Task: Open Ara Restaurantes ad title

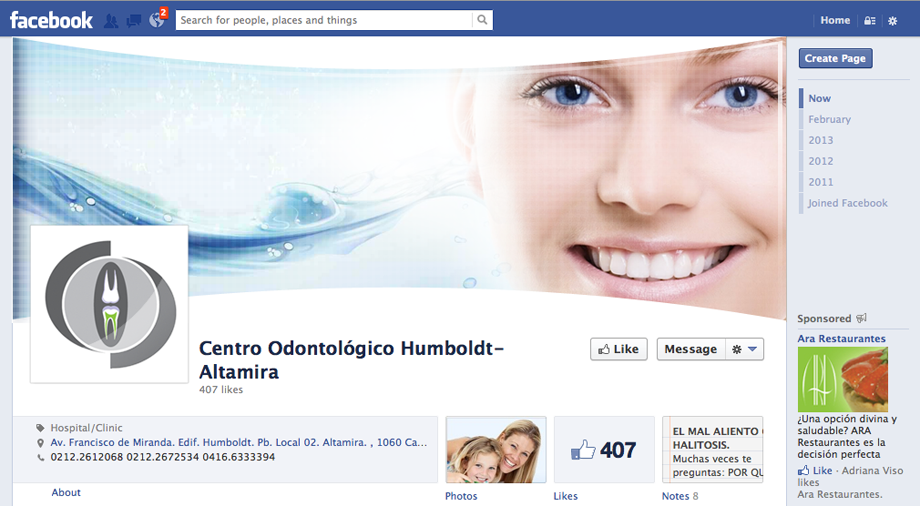Action: point(841,339)
